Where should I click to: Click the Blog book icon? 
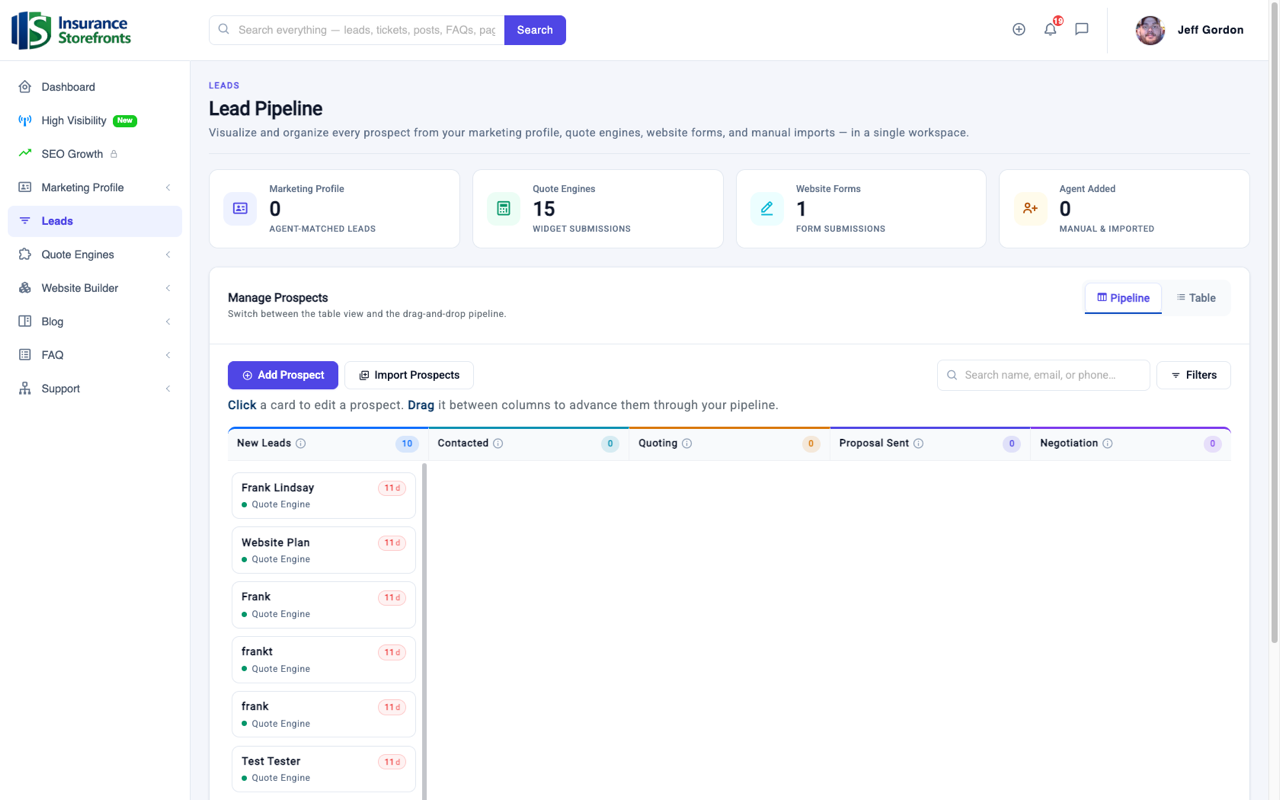[25, 322]
